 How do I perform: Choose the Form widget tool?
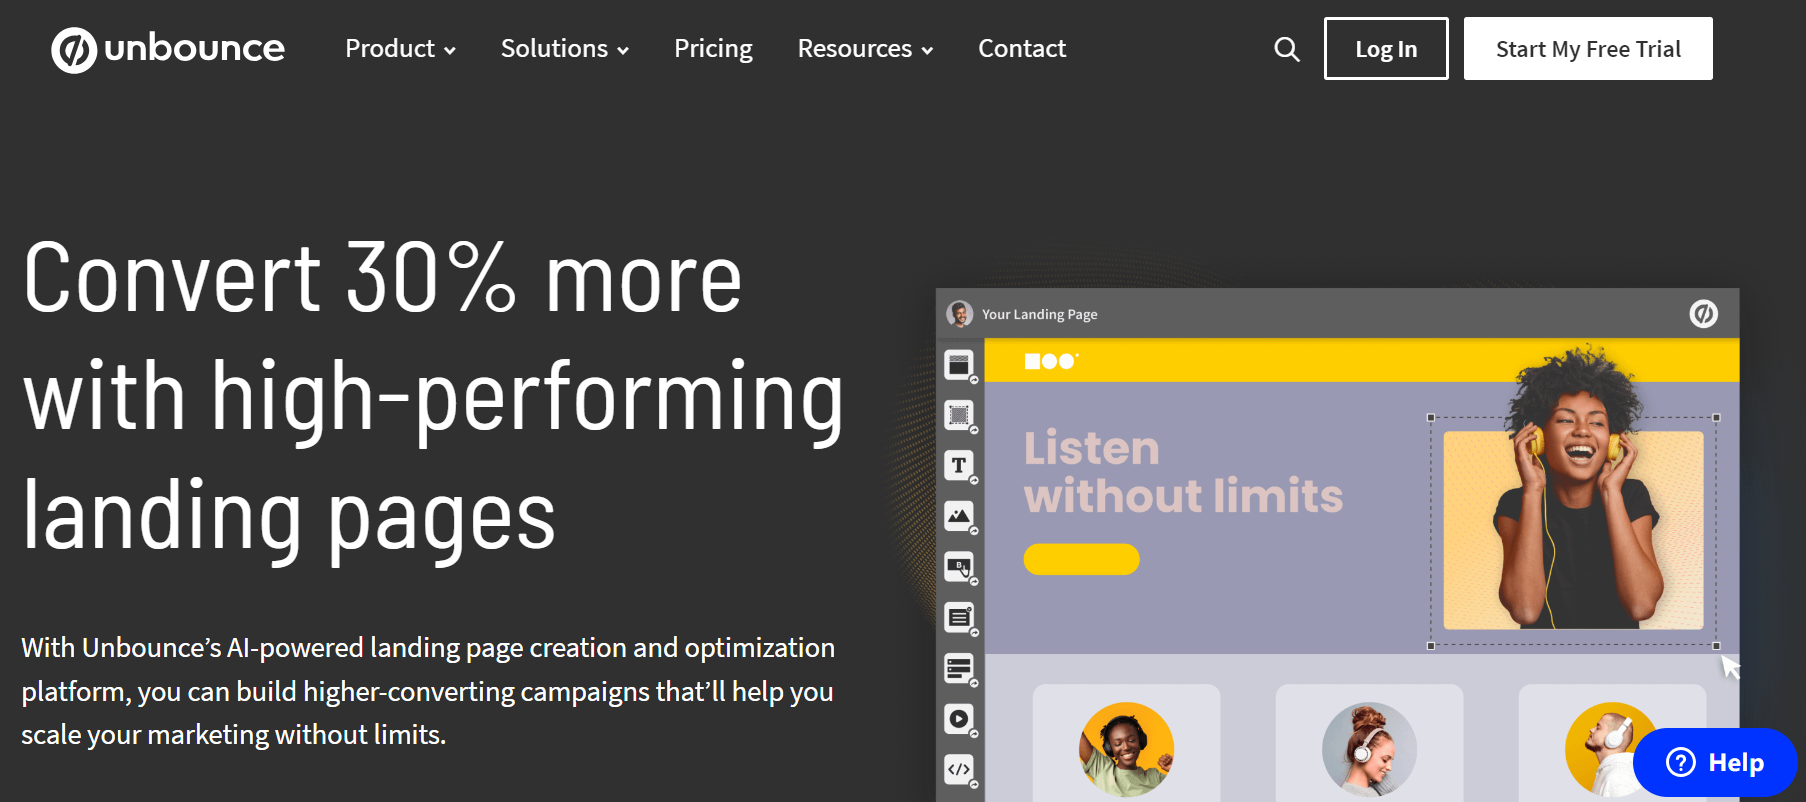959,618
